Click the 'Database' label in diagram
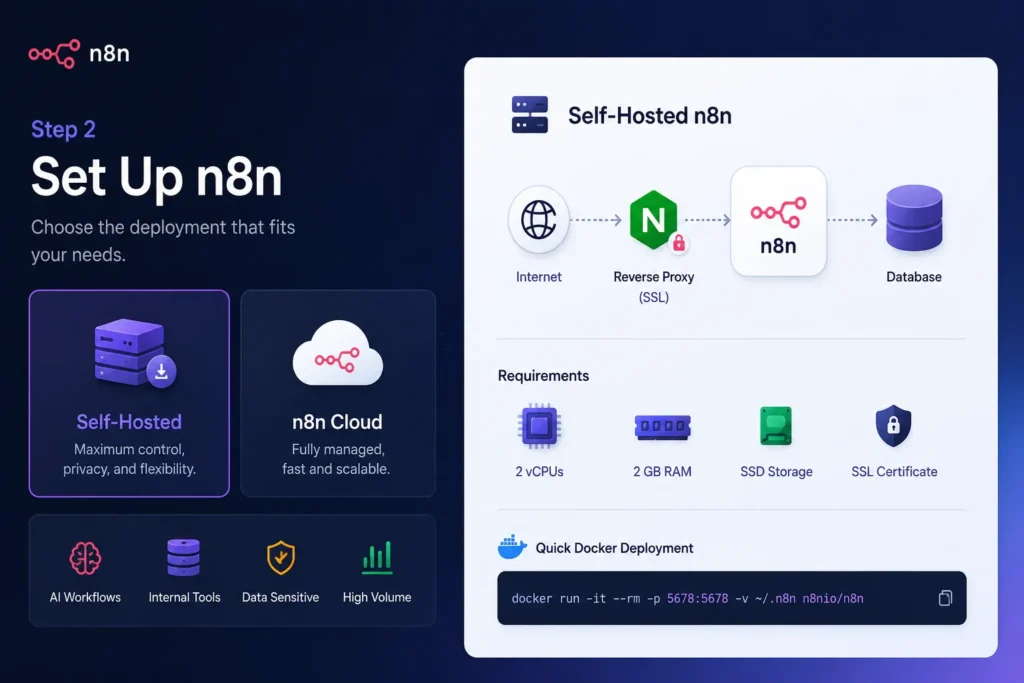 tap(914, 277)
